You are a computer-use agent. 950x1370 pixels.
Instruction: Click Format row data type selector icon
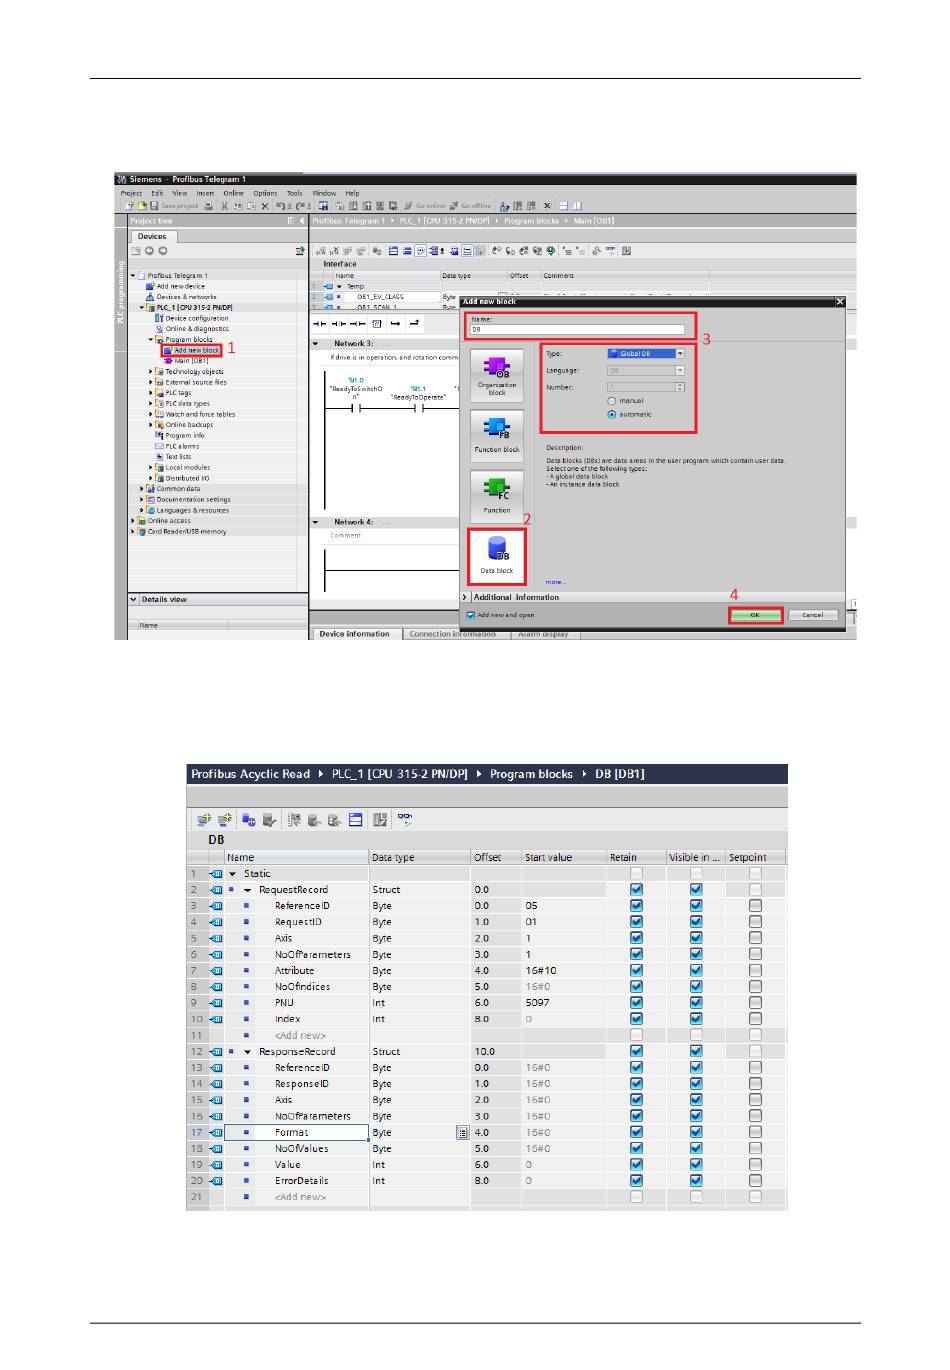pyautogui.click(x=462, y=1133)
